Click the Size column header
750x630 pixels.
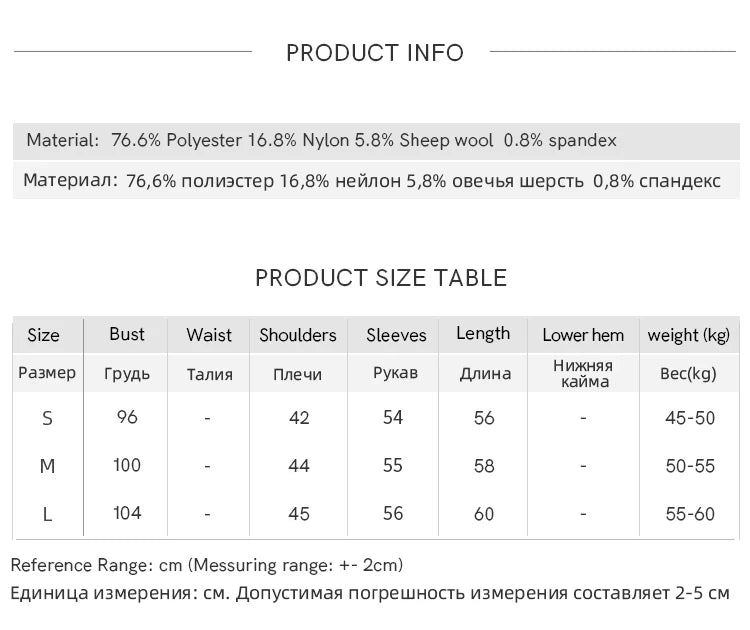coord(43,335)
